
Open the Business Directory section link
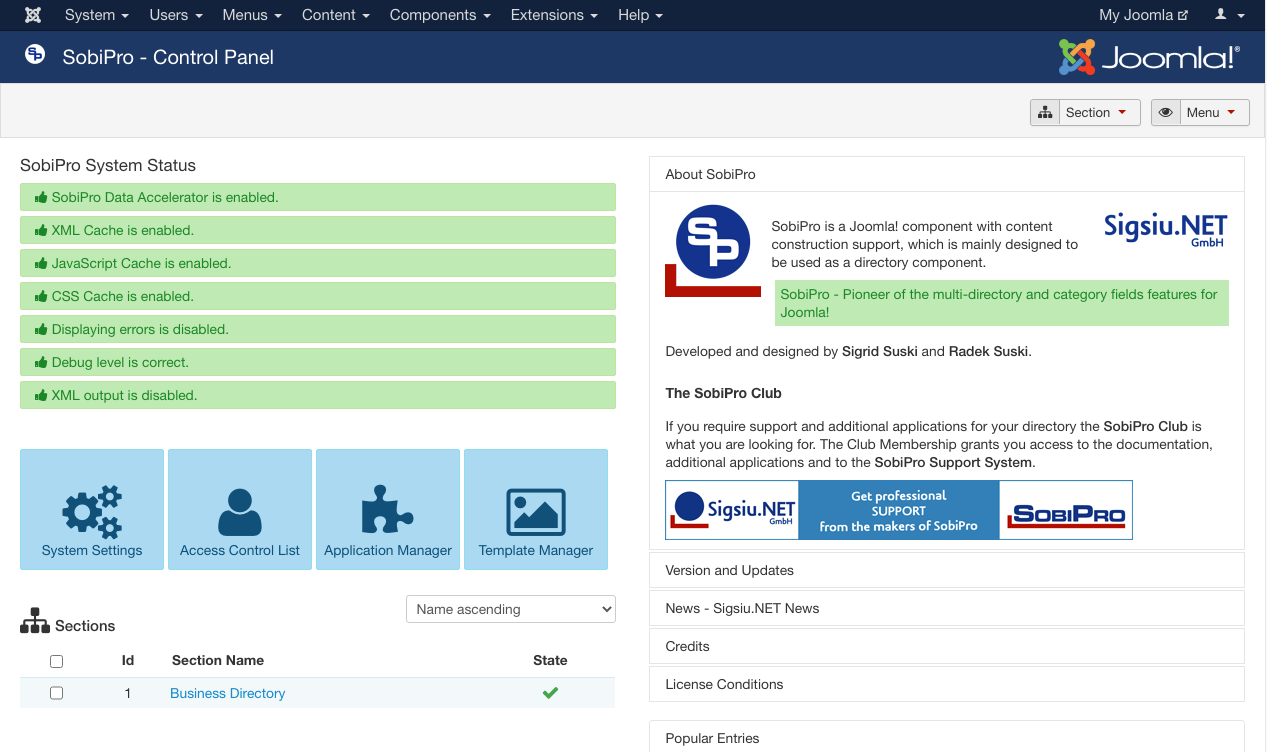tap(227, 693)
